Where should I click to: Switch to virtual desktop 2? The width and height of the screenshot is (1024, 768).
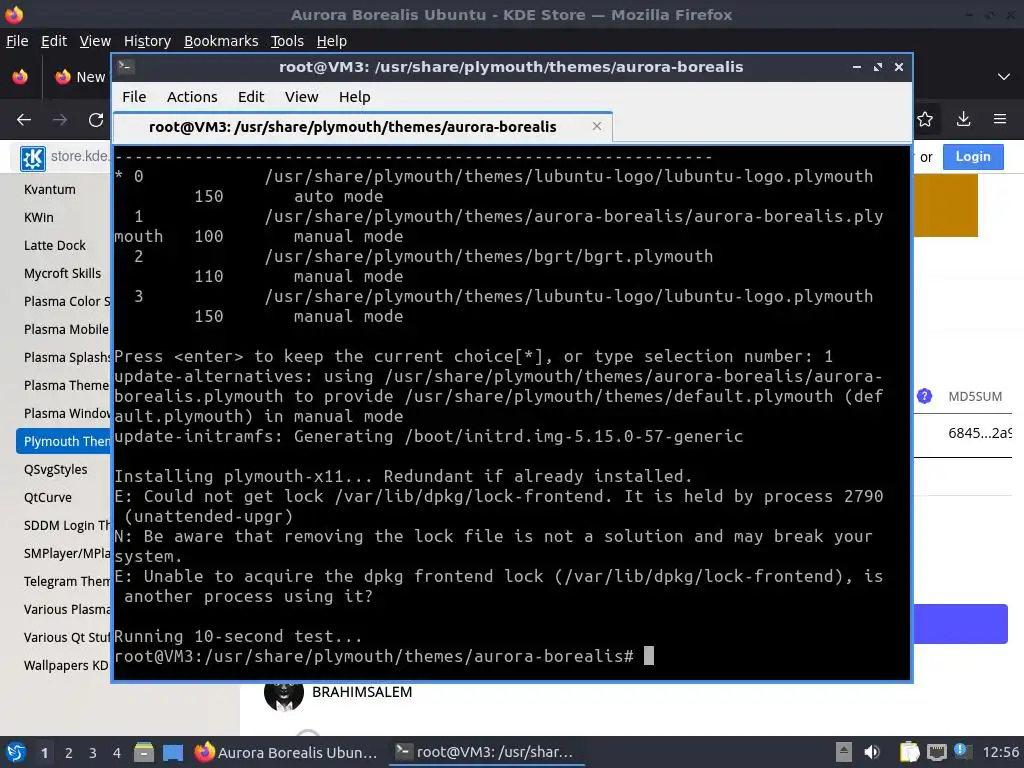[69, 754]
